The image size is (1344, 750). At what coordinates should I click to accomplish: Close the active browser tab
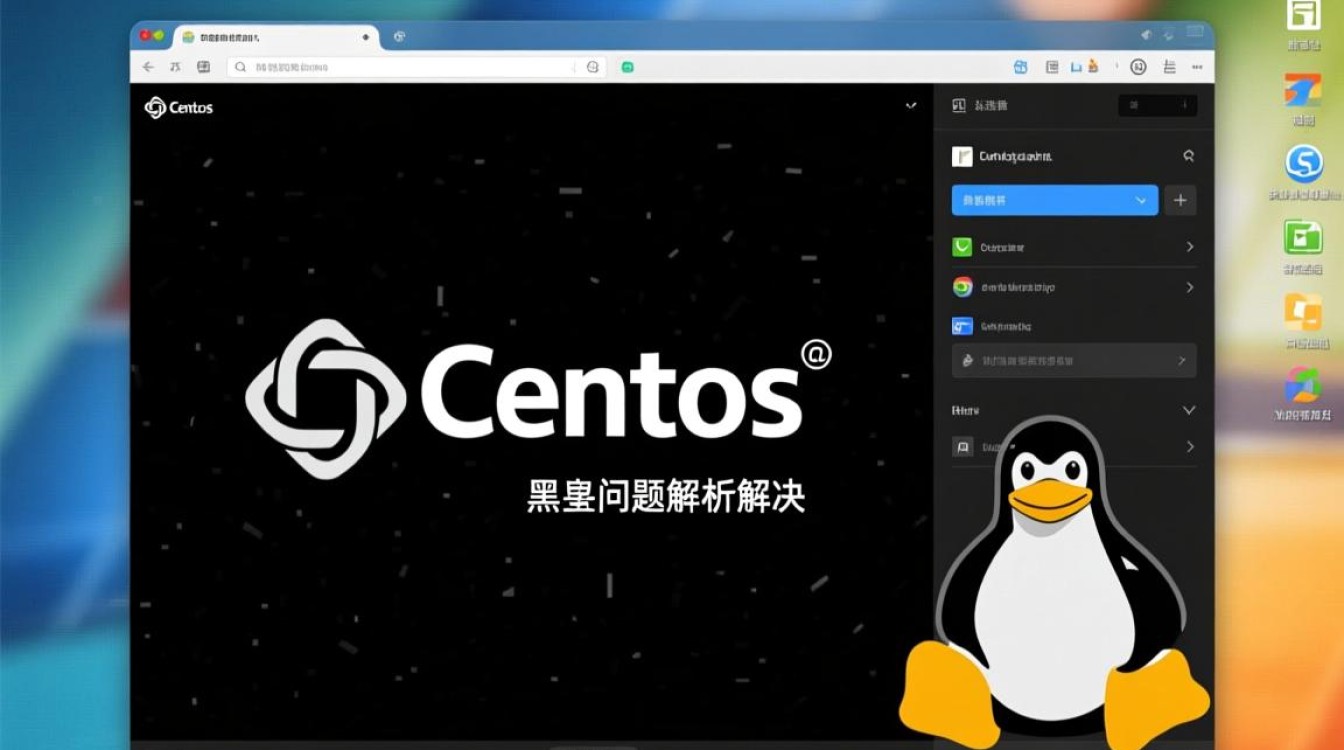[365, 36]
